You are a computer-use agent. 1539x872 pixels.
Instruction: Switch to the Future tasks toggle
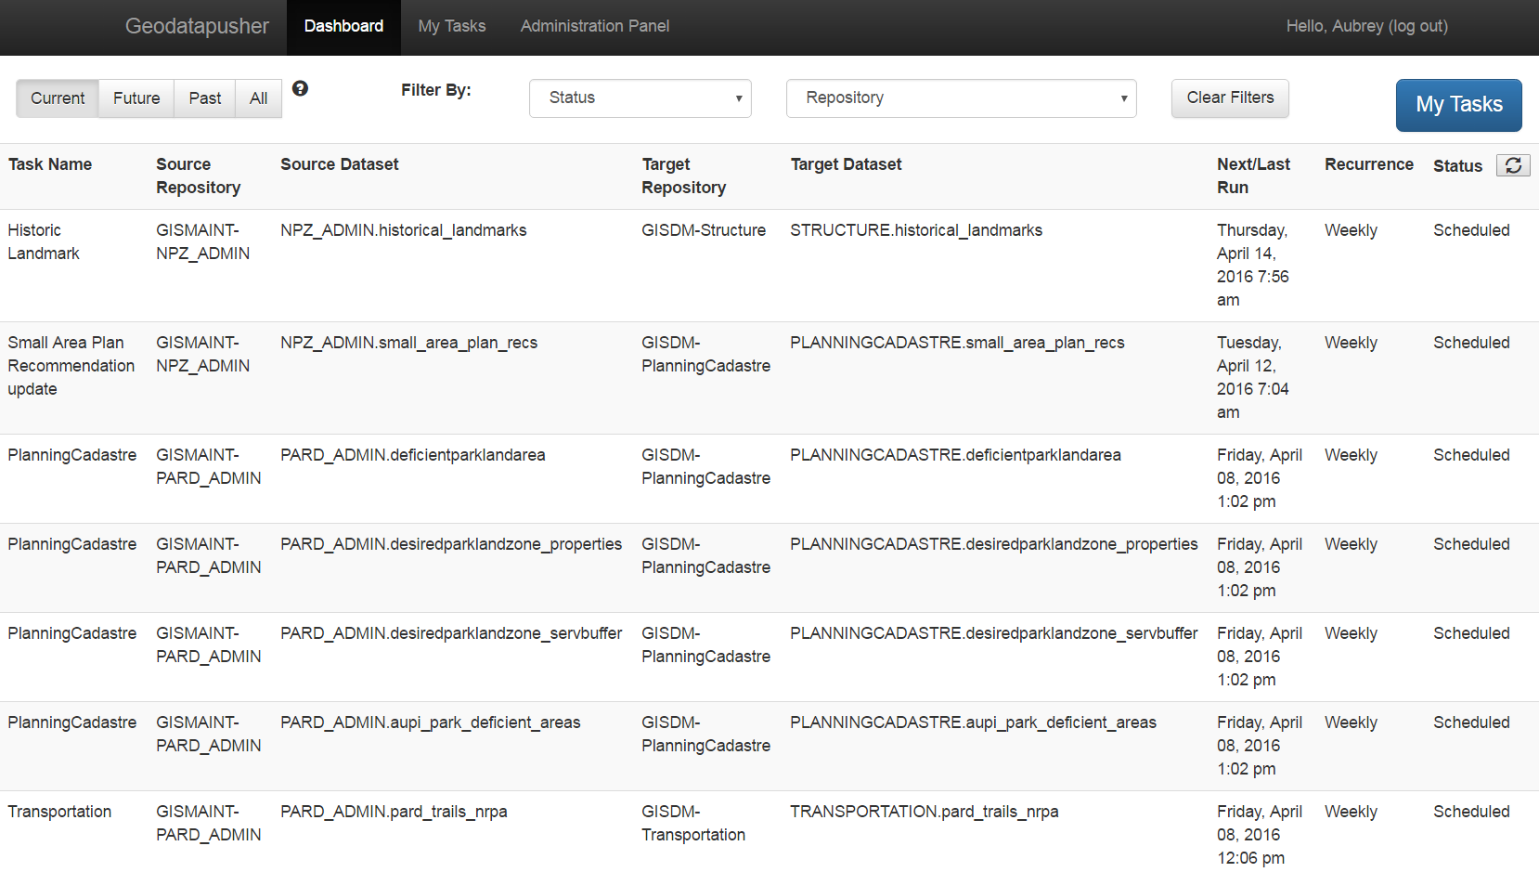(x=136, y=99)
